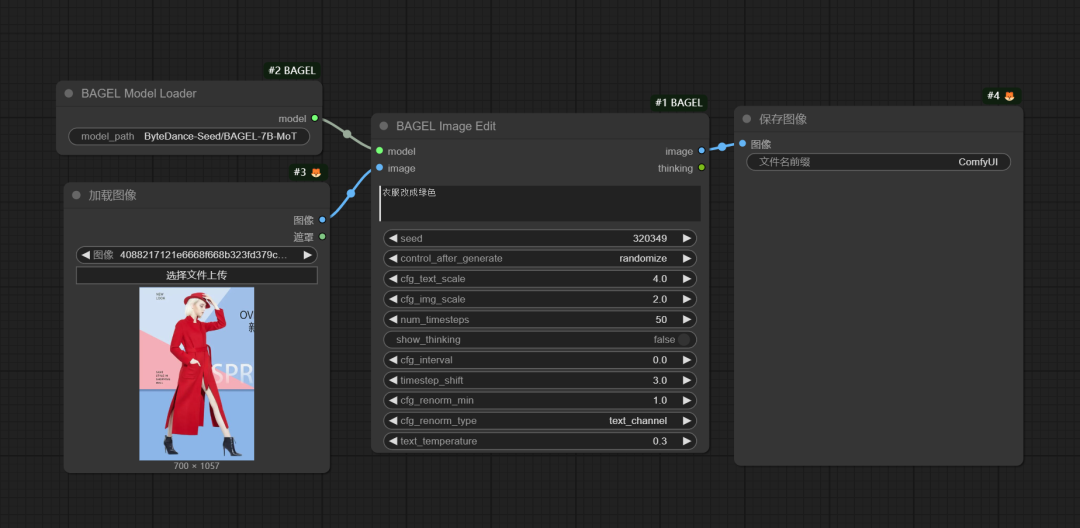Click the image output port on Image Edit
The image size is (1080, 528).
[701, 151]
